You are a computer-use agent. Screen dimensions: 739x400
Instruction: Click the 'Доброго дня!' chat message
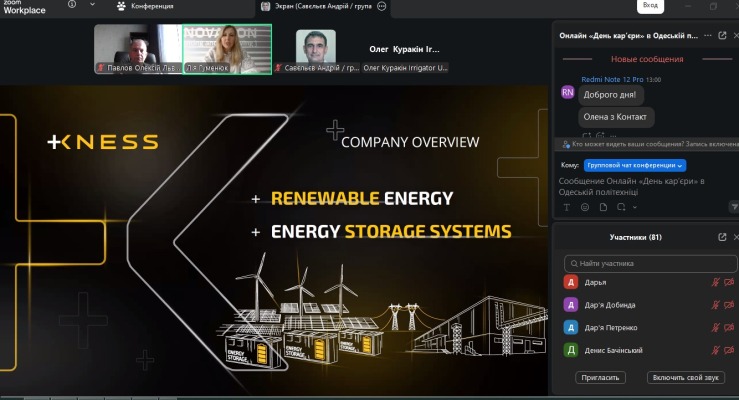pos(610,95)
